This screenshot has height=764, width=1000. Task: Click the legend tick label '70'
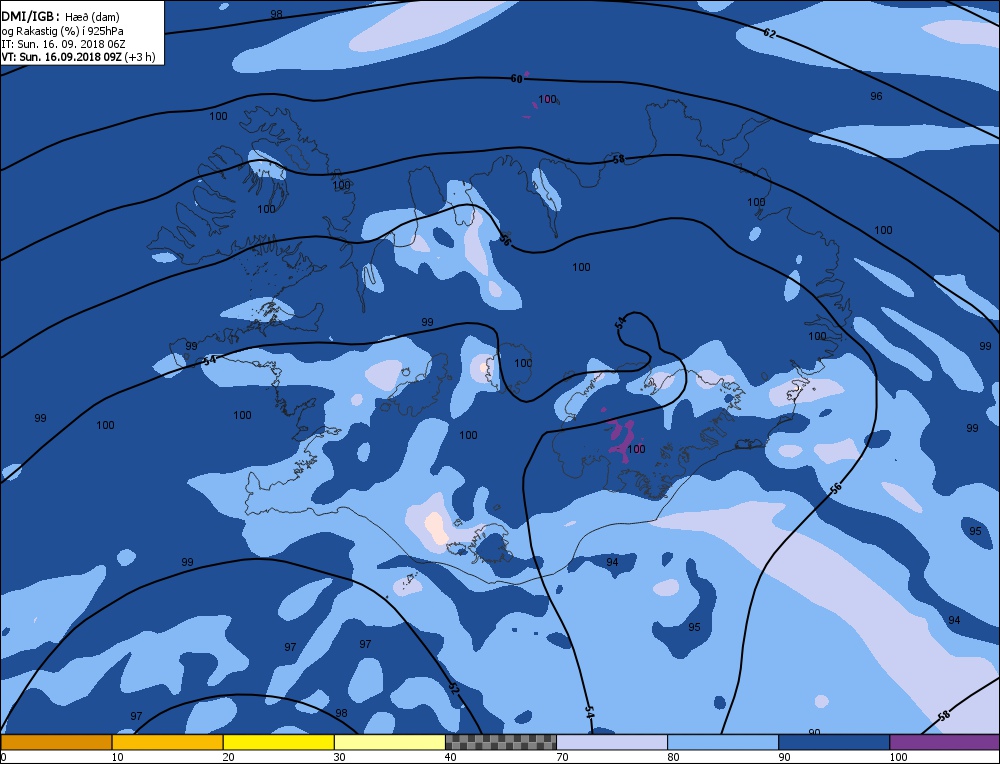pos(562,757)
